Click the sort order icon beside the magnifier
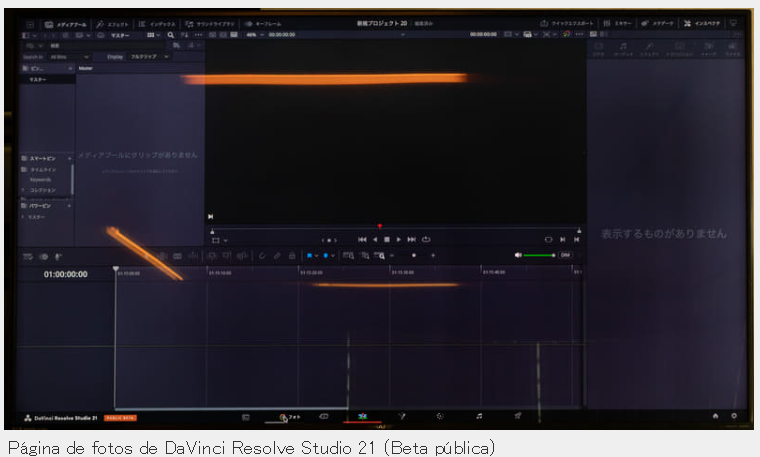The height and width of the screenshot is (457, 760). click(184, 35)
